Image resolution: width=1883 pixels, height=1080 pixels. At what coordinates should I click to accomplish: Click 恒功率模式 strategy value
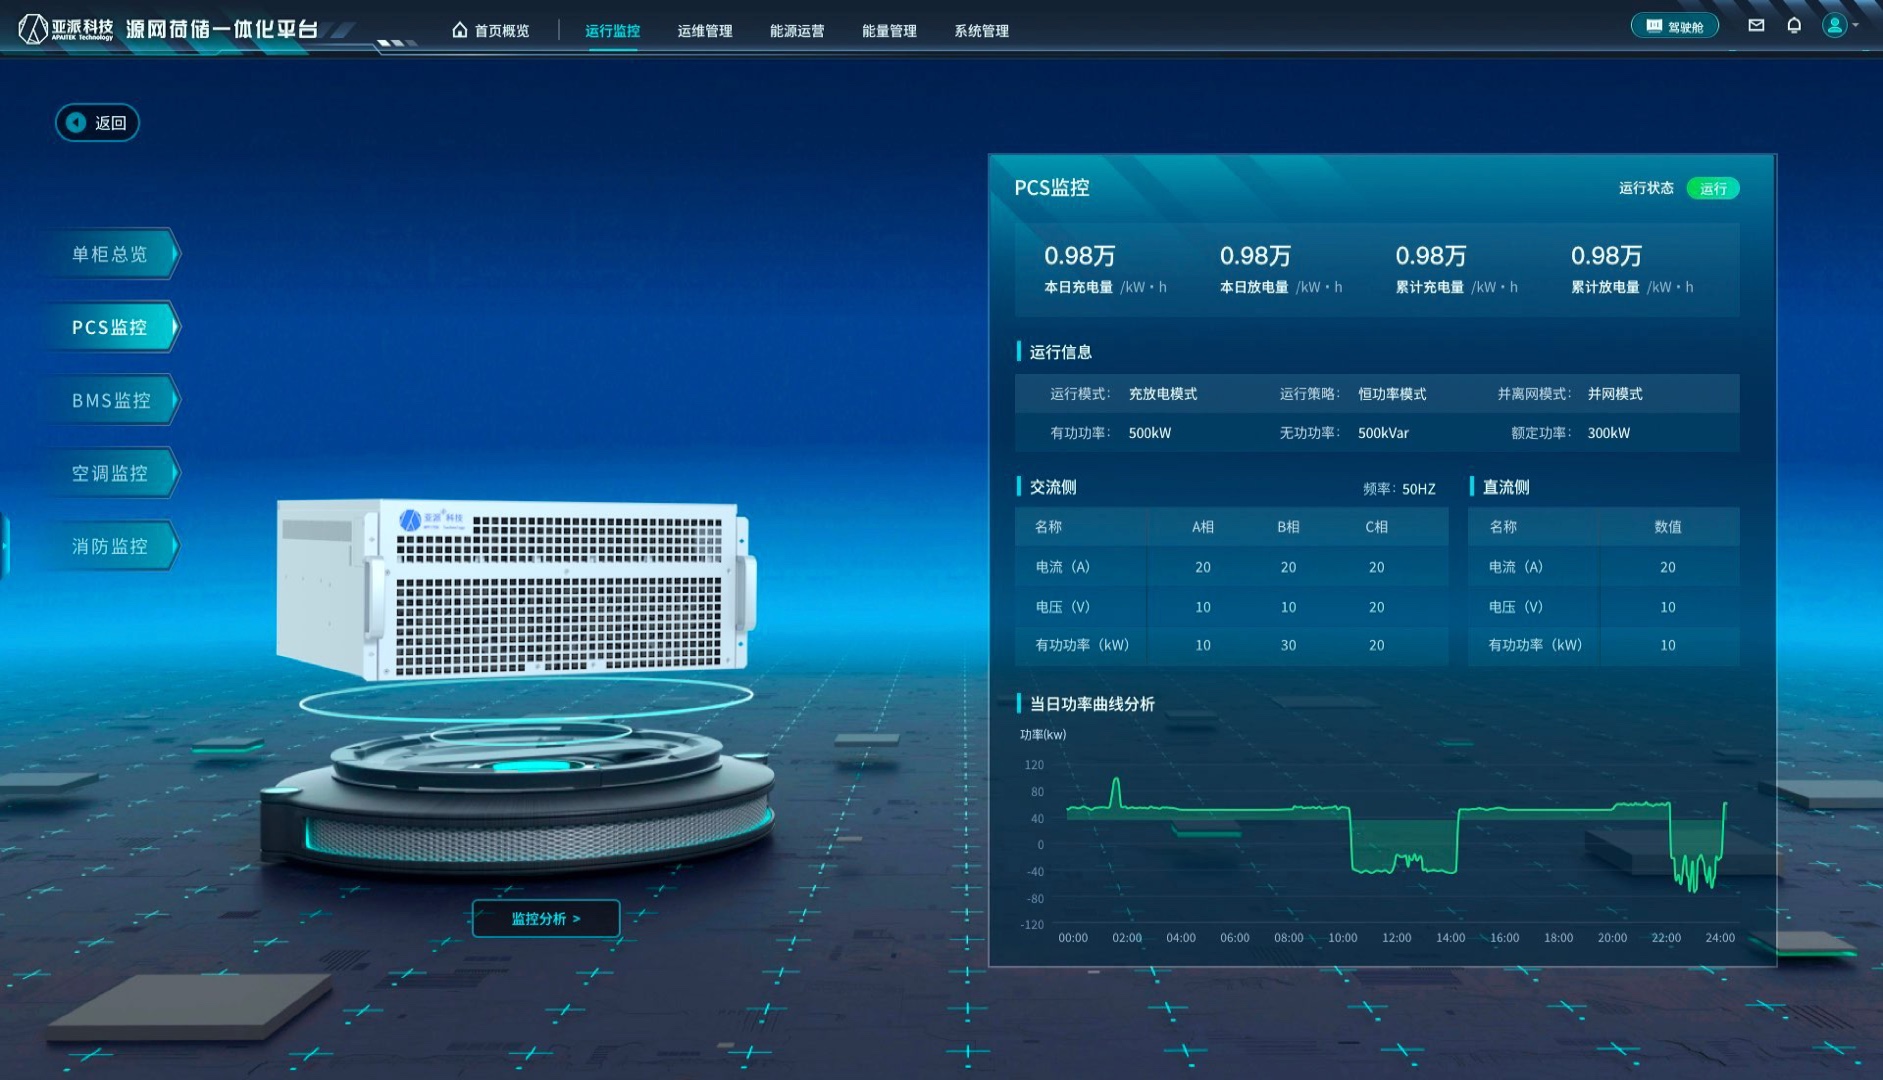[1392, 394]
